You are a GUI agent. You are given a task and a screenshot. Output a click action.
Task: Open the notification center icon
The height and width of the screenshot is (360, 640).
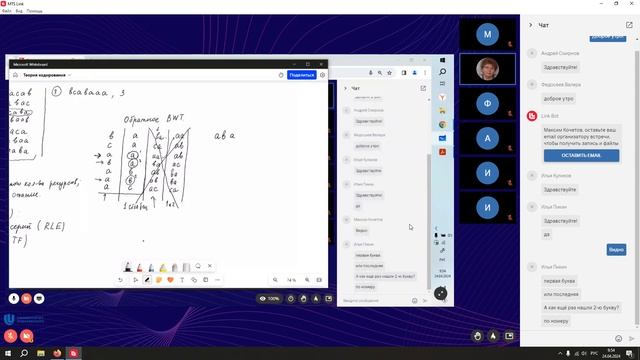[630, 353]
